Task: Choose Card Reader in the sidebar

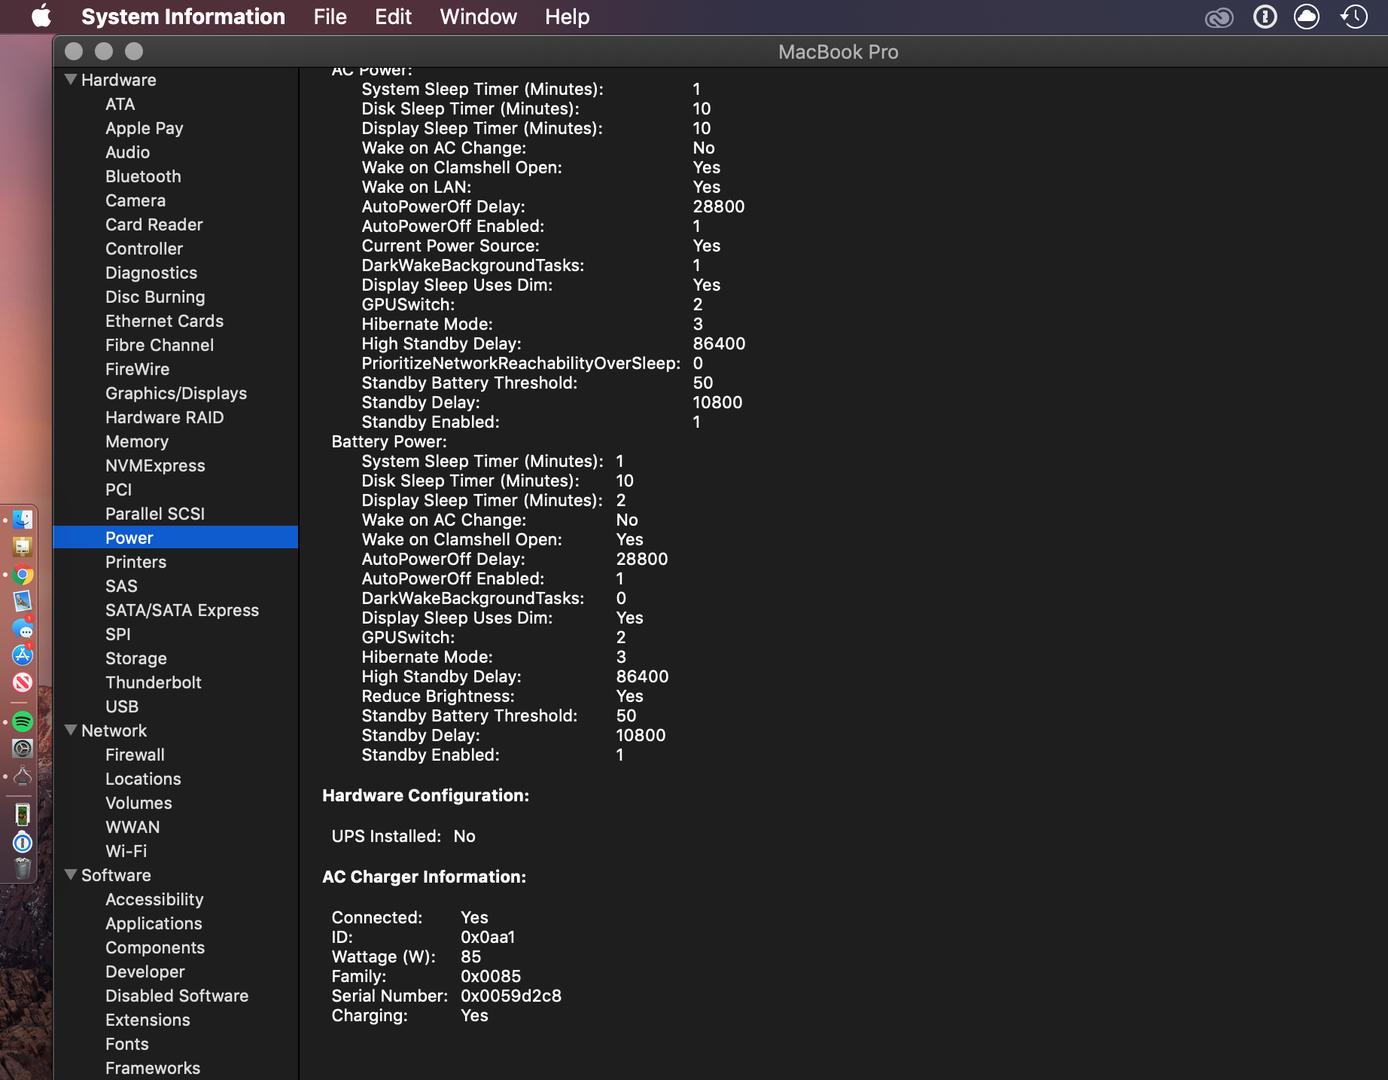Action: (x=154, y=224)
